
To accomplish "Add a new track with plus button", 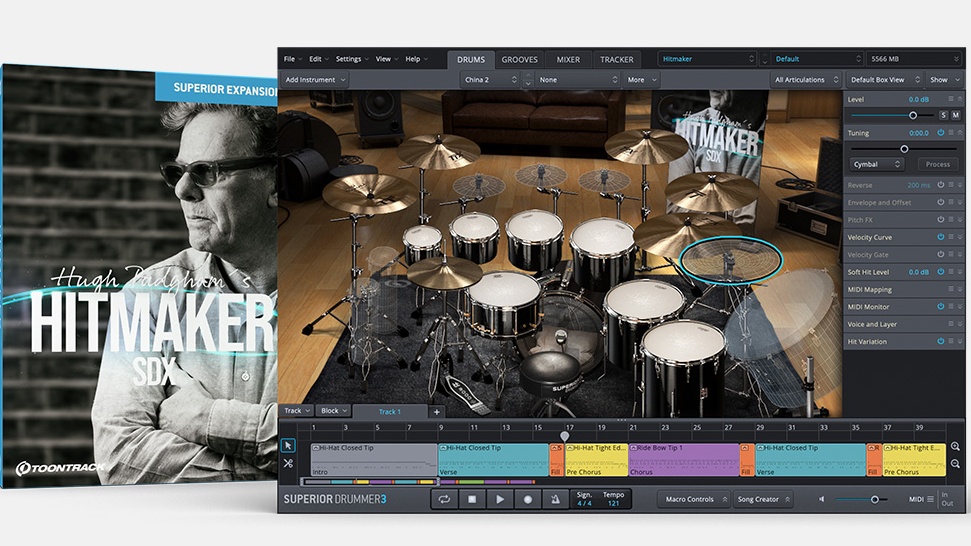I will [x=437, y=412].
